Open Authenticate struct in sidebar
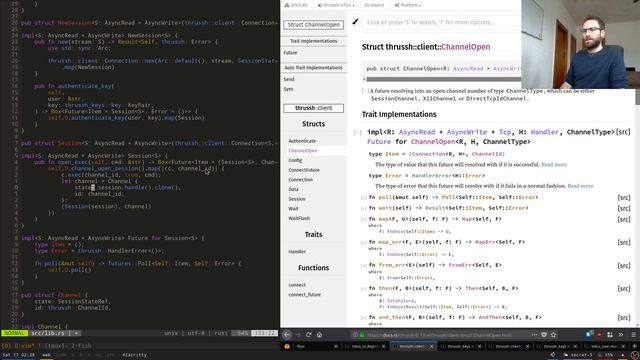This screenshot has width=640, height=360. pos(302,141)
